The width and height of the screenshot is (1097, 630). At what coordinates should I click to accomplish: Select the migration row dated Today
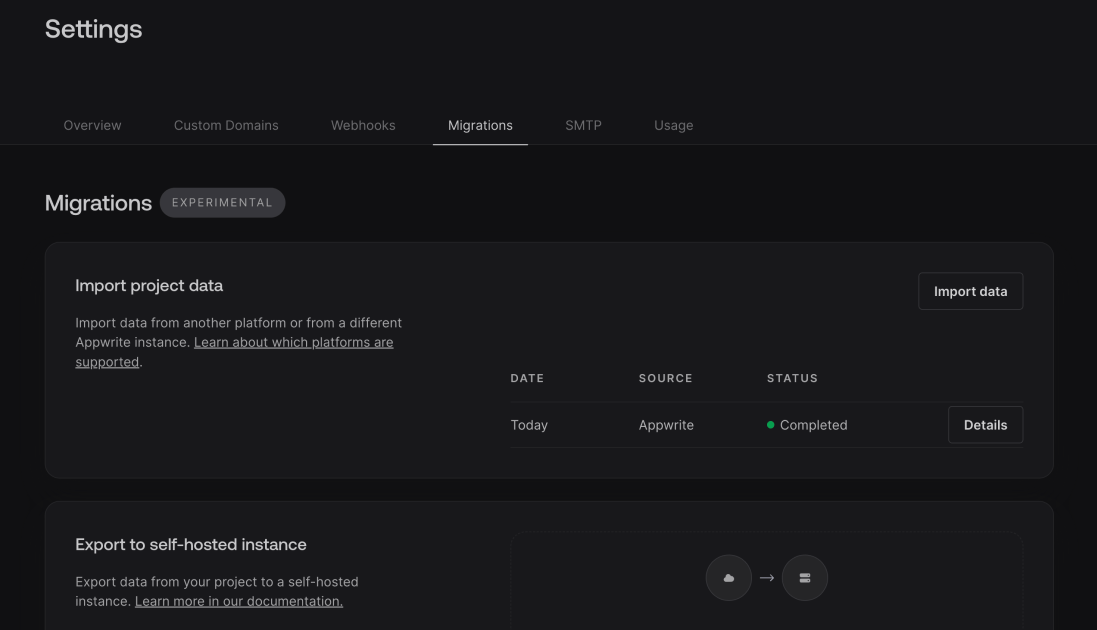pyautogui.click(x=529, y=424)
